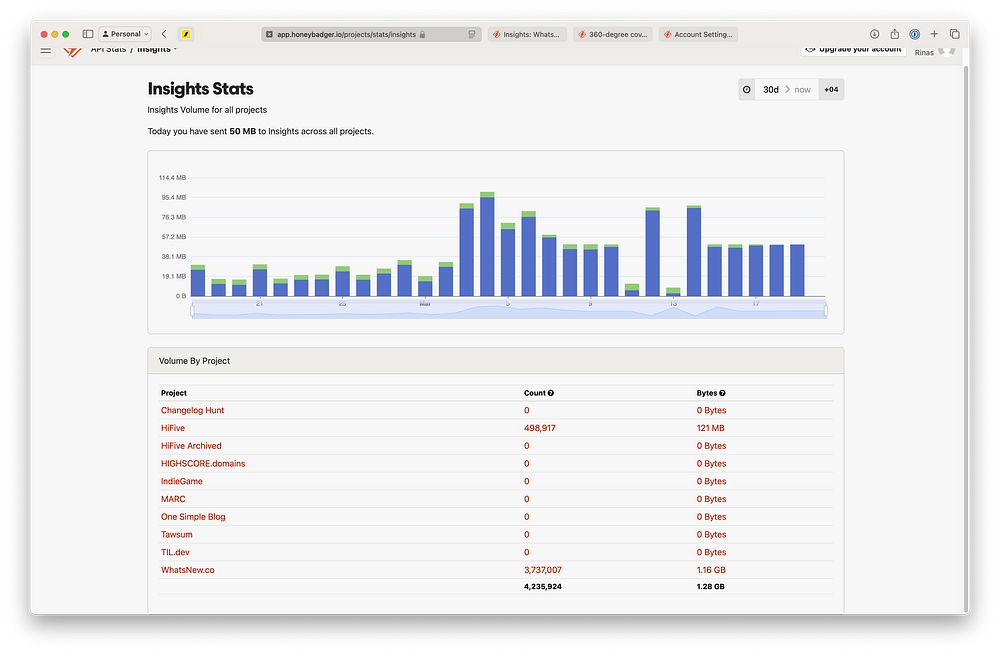This screenshot has width=1000, height=654.
Task: Click the 4,235,924 total count
Action: (x=543, y=586)
